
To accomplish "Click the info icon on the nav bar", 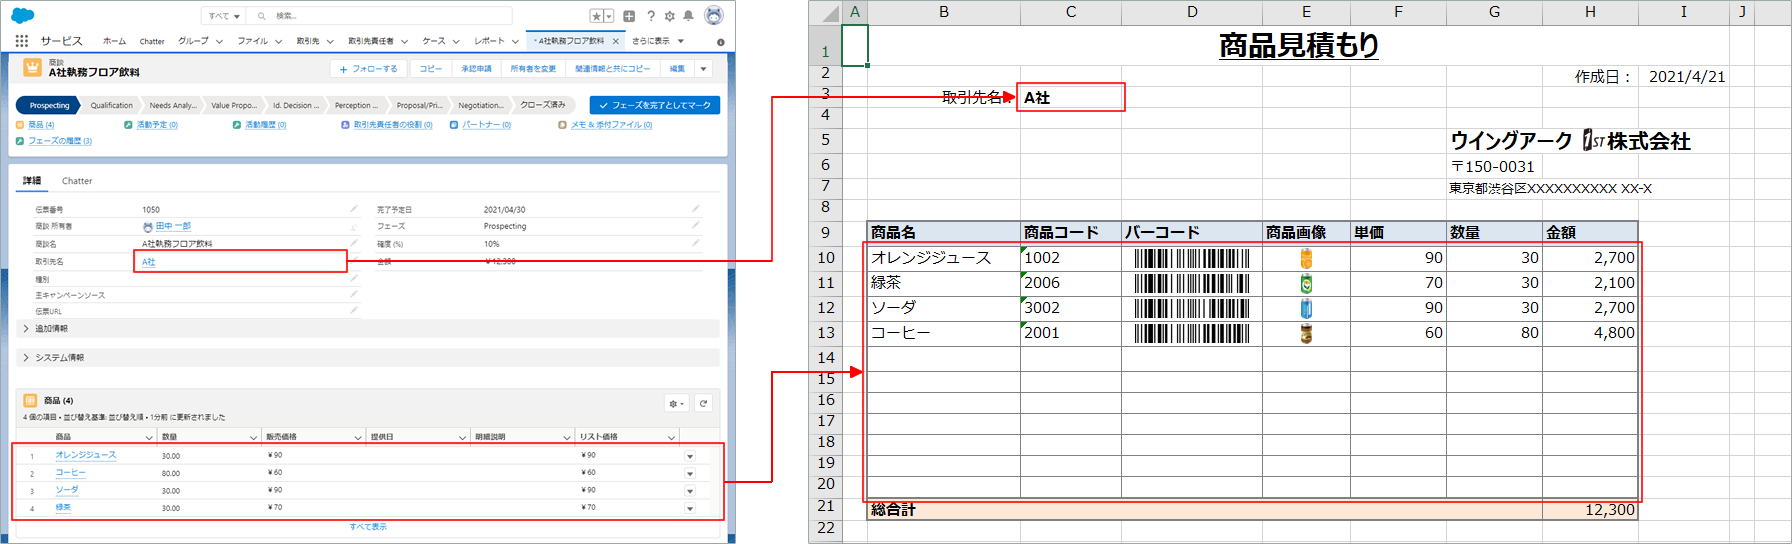I will [x=721, y=42].
